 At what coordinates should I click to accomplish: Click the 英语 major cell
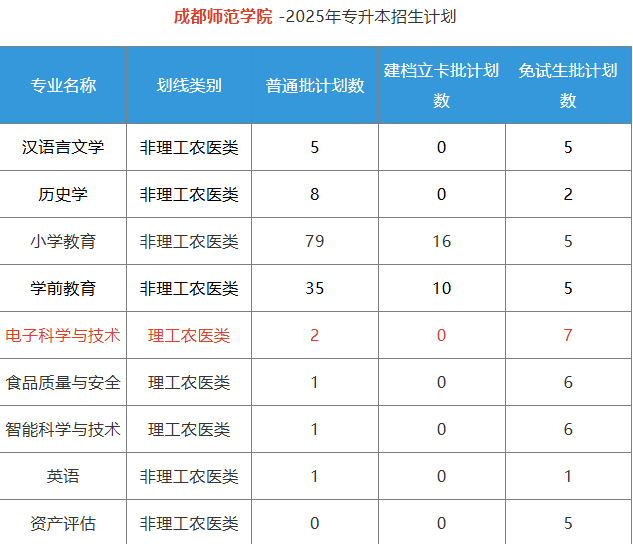[63, 477]
